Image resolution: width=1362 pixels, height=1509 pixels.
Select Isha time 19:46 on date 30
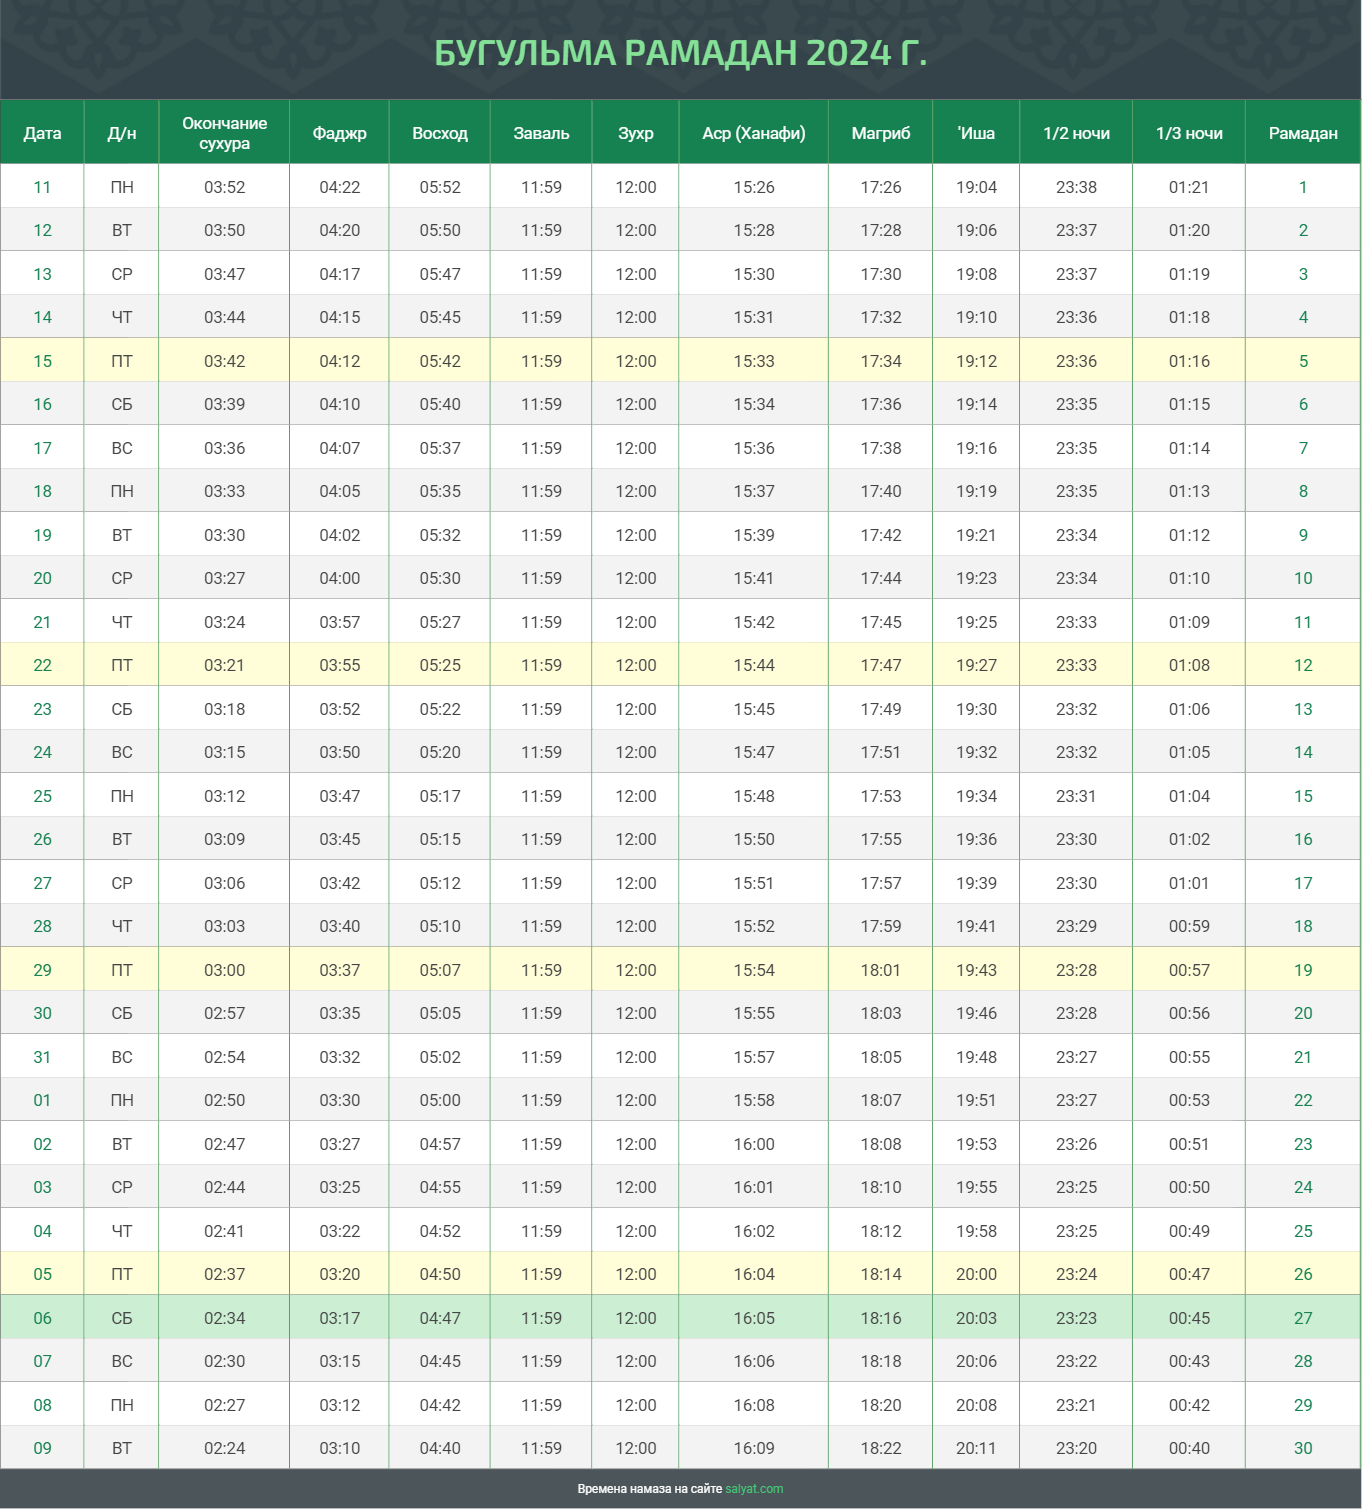click(x=976, y=1013)
